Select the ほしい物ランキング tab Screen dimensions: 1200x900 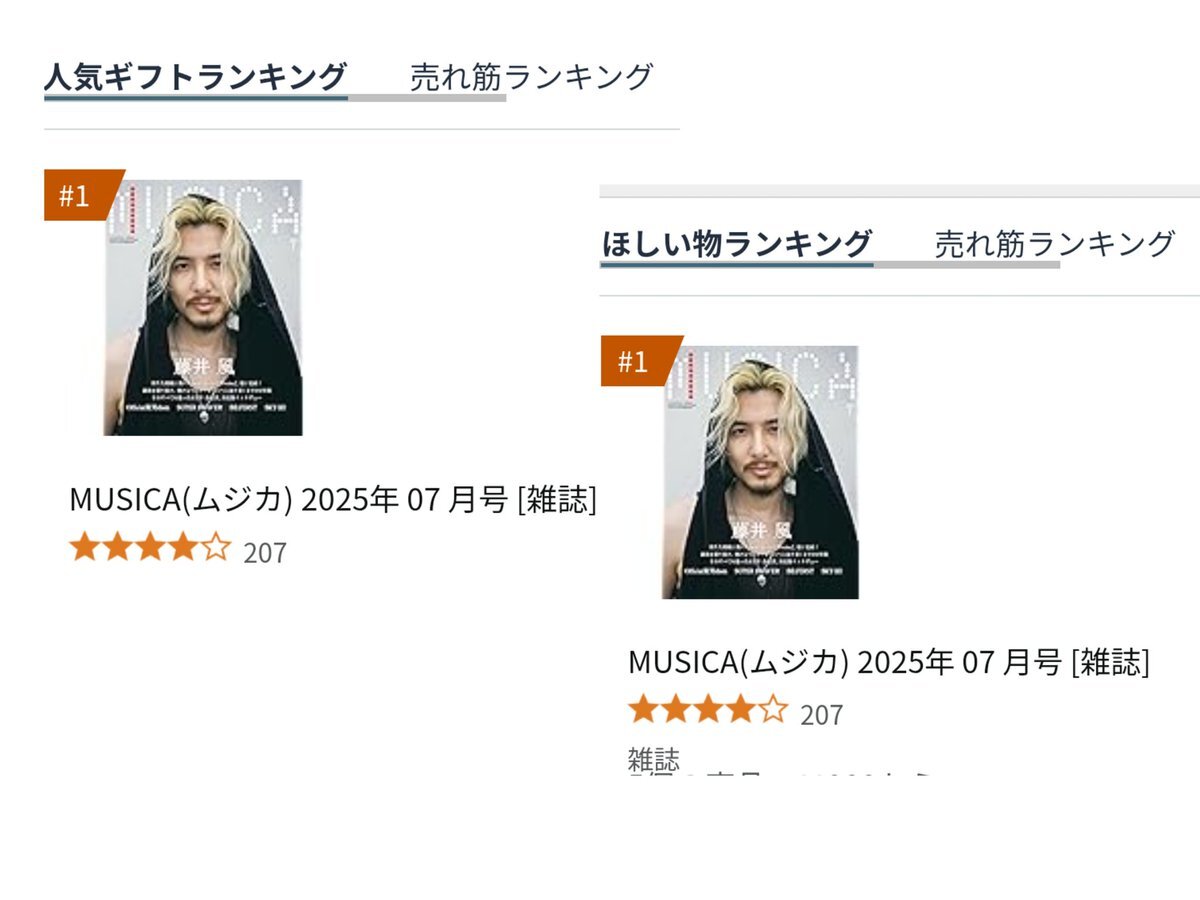tap(737, 243)
